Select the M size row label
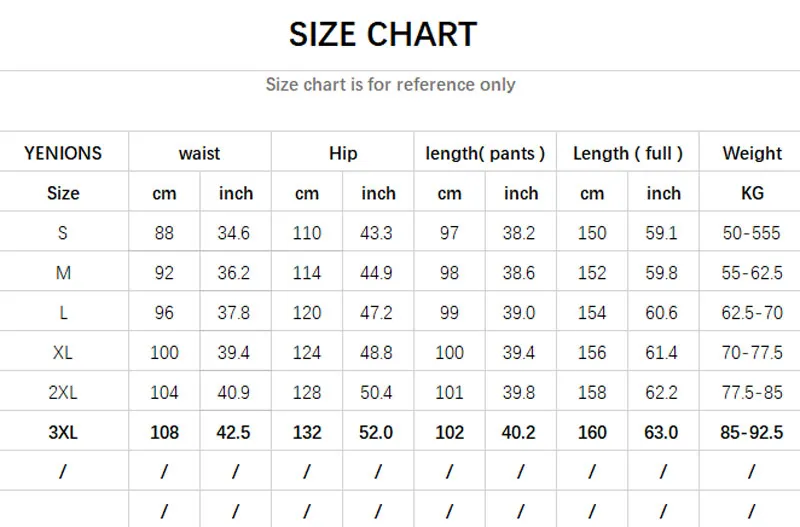Image resolution: width=800 pixels, height=527 pixels. (63, 273)
